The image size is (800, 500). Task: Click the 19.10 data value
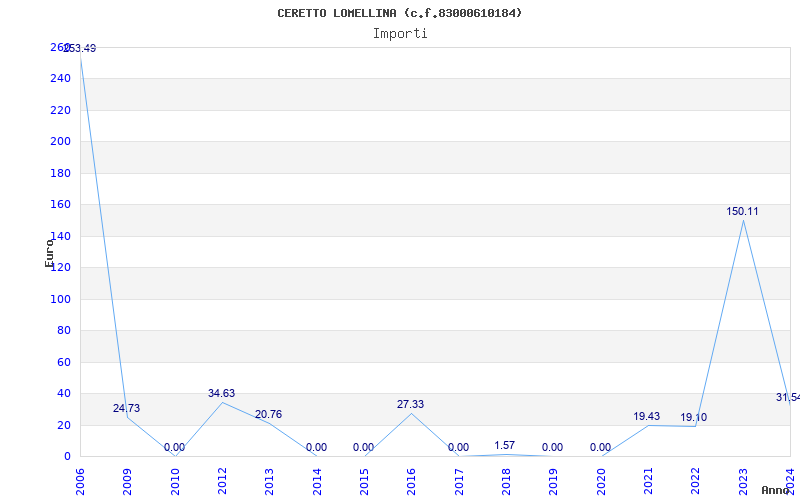694,418
